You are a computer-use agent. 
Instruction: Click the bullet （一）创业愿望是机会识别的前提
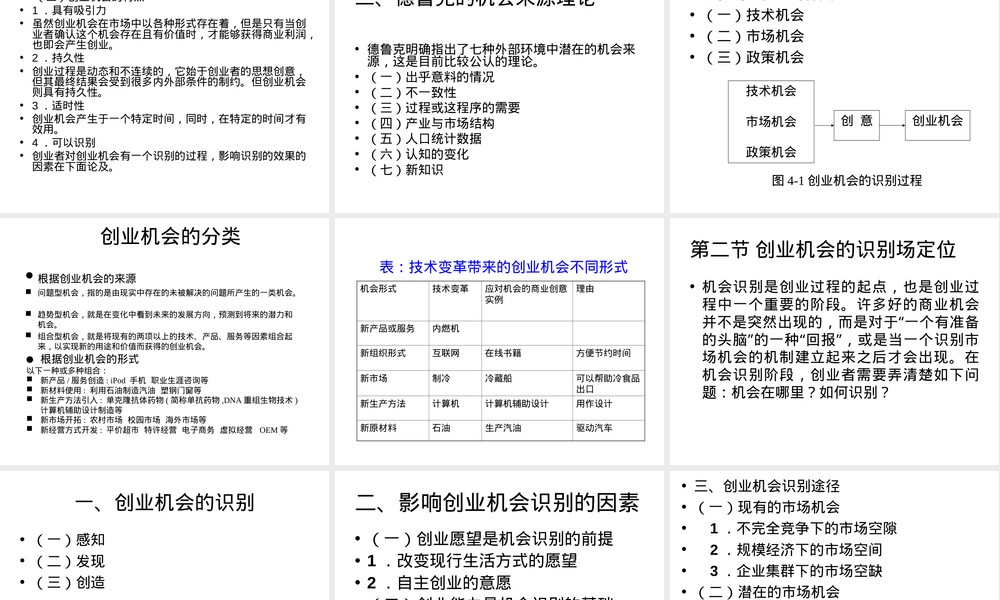pyautogui.click(x=492, y=539)
